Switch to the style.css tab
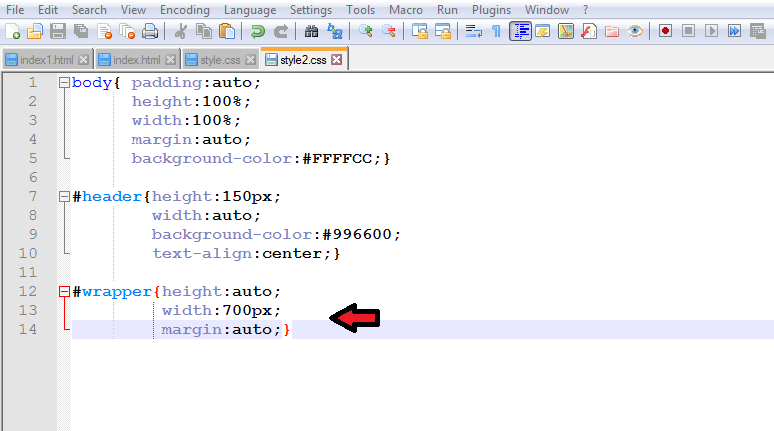Screen dimensions: 774x431 (x=220, y=60)
